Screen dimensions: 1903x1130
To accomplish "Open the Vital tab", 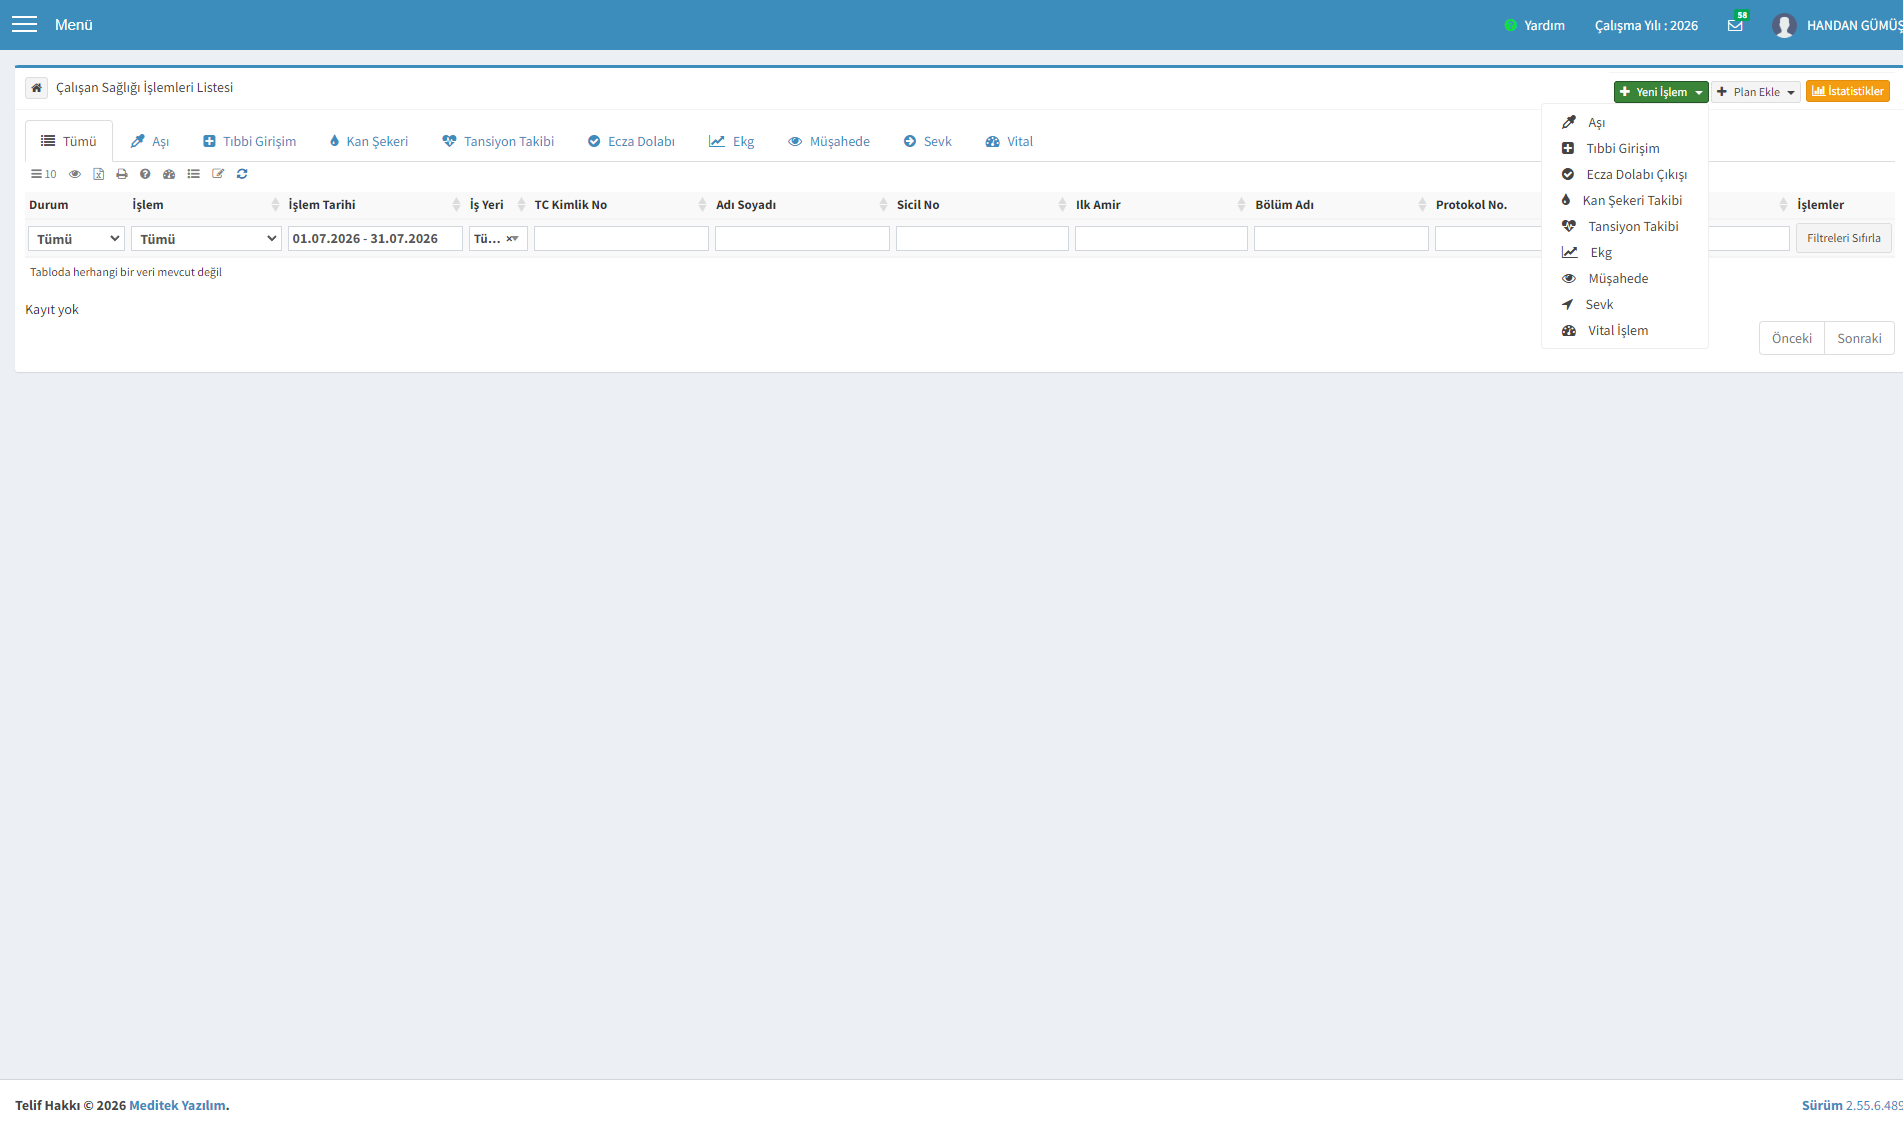I will click(1009, 141).
